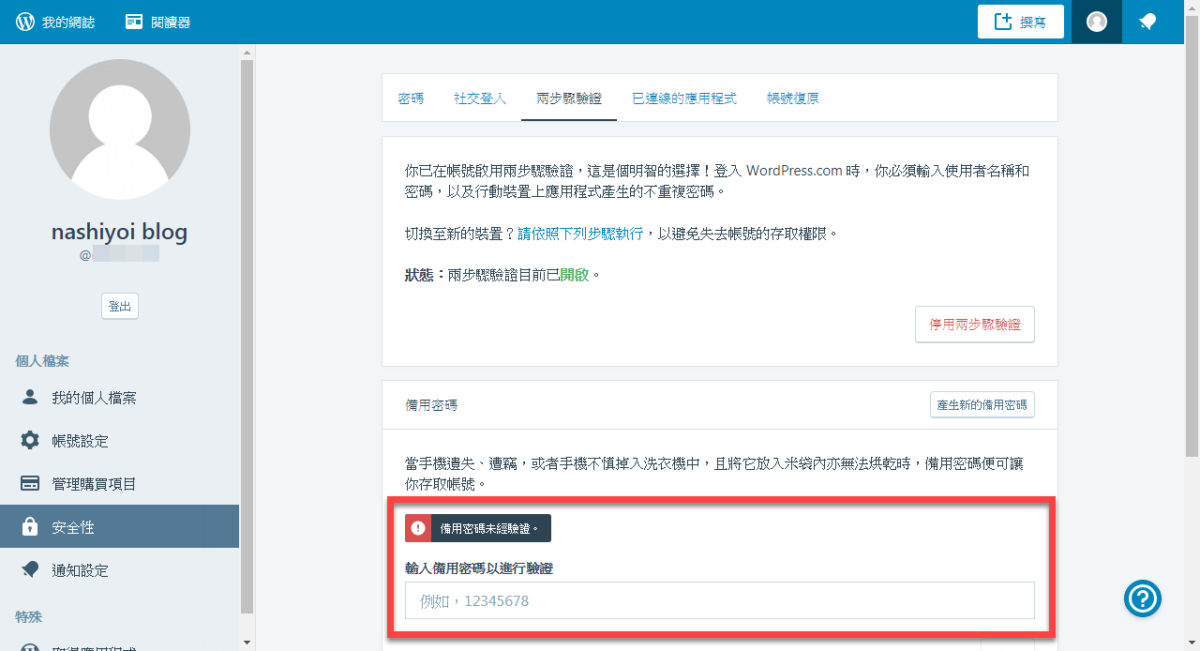The width and height of the screenshot is (1200, 651).
Task: Click the 安全性 lock icon
Action: click(x=30, y=526)
